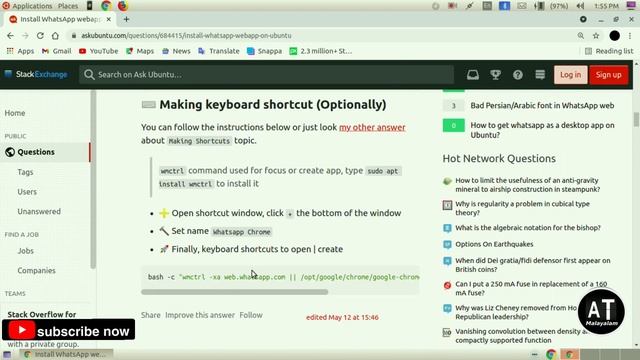Click the site lock icon in address bar
Screen dimensions: 640x360
pos(73,36)
